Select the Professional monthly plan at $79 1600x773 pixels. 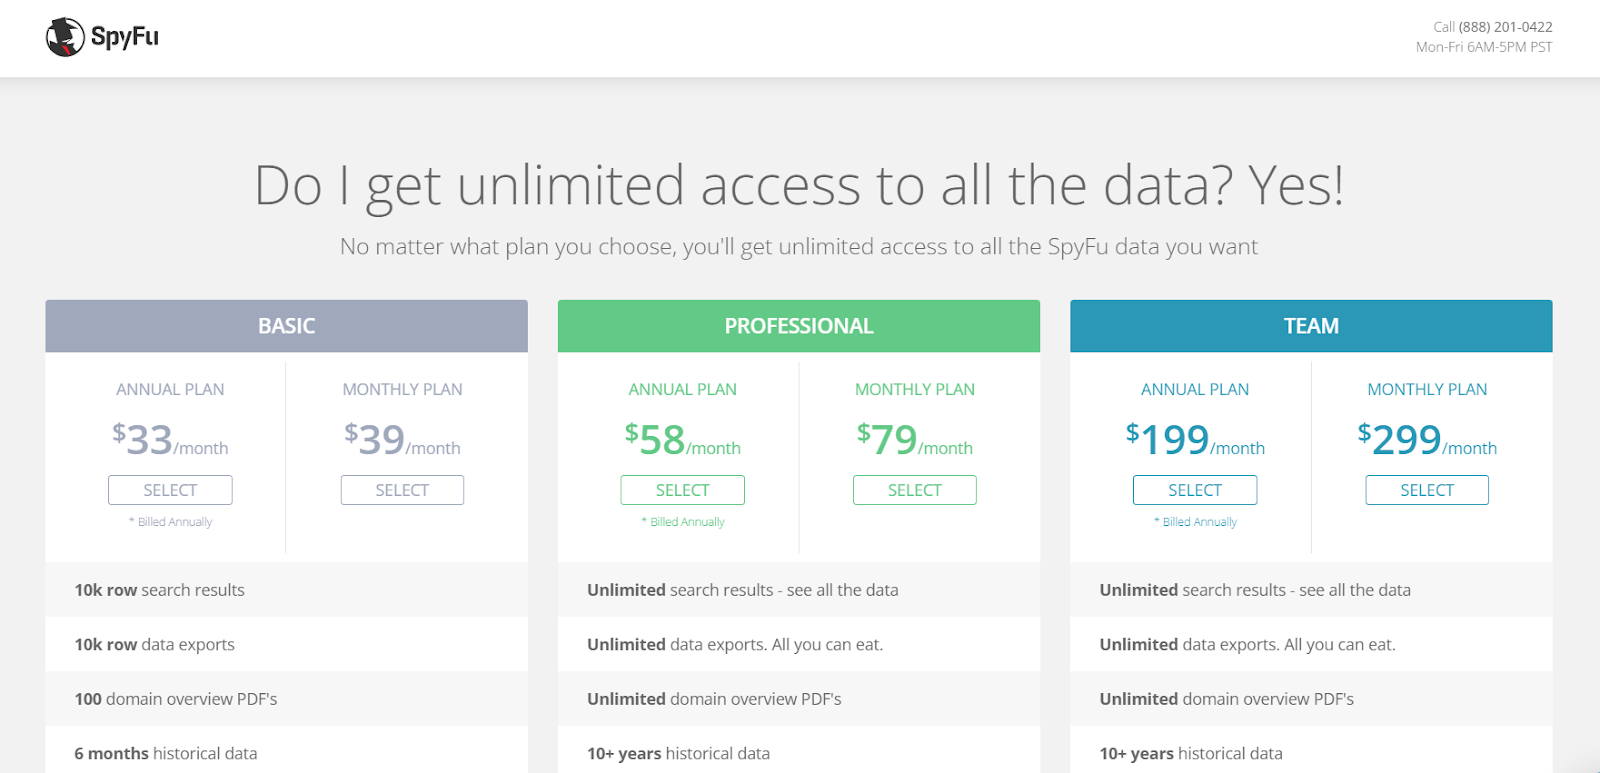tap(914, 490)
